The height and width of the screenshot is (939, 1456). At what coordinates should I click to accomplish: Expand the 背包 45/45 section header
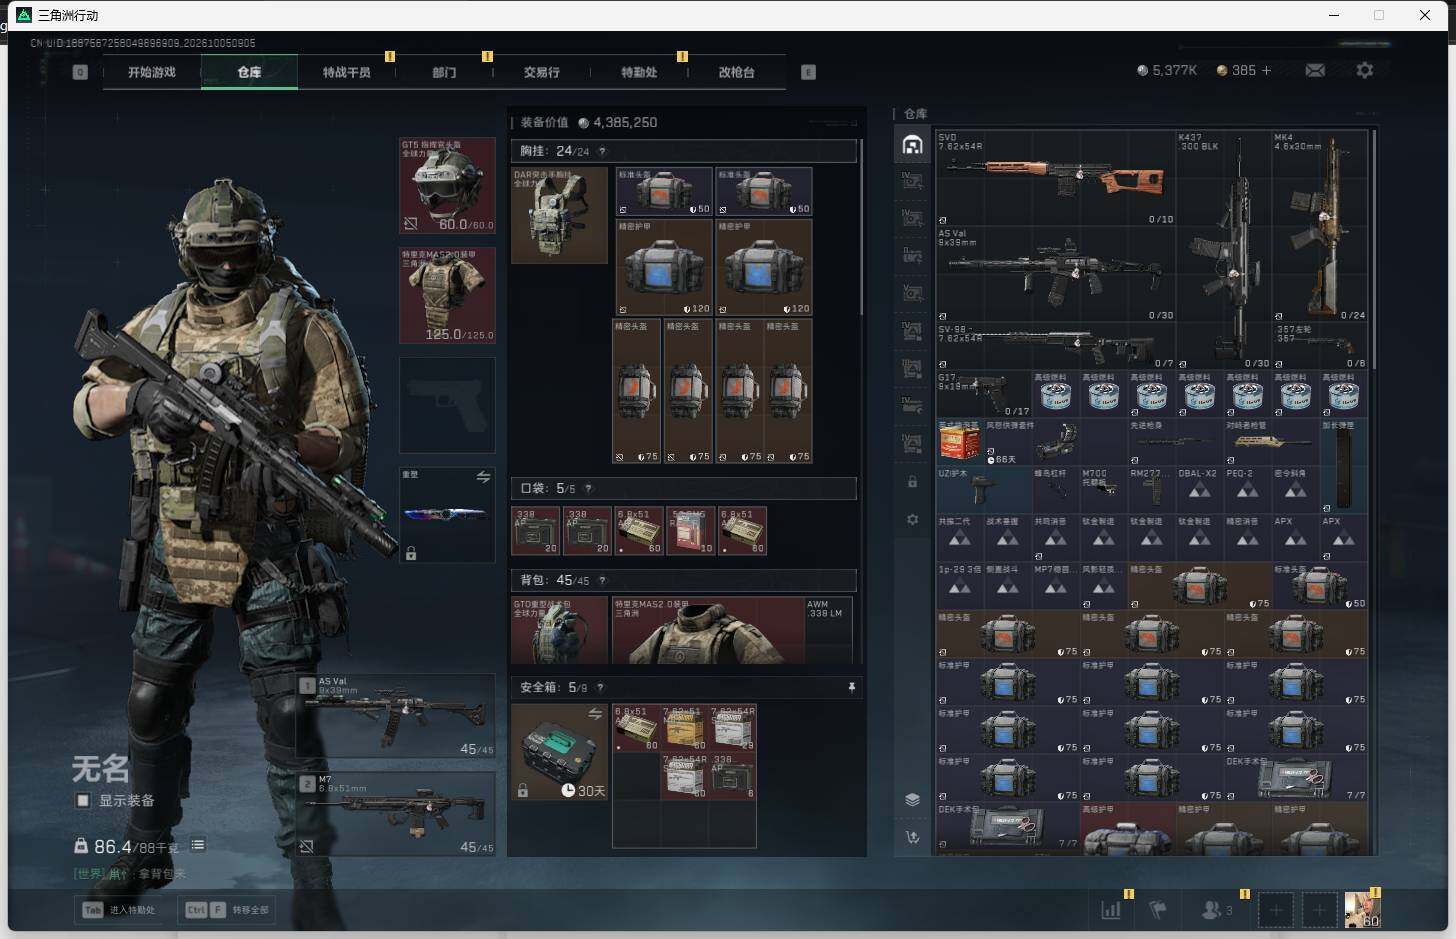click(684, 580)
